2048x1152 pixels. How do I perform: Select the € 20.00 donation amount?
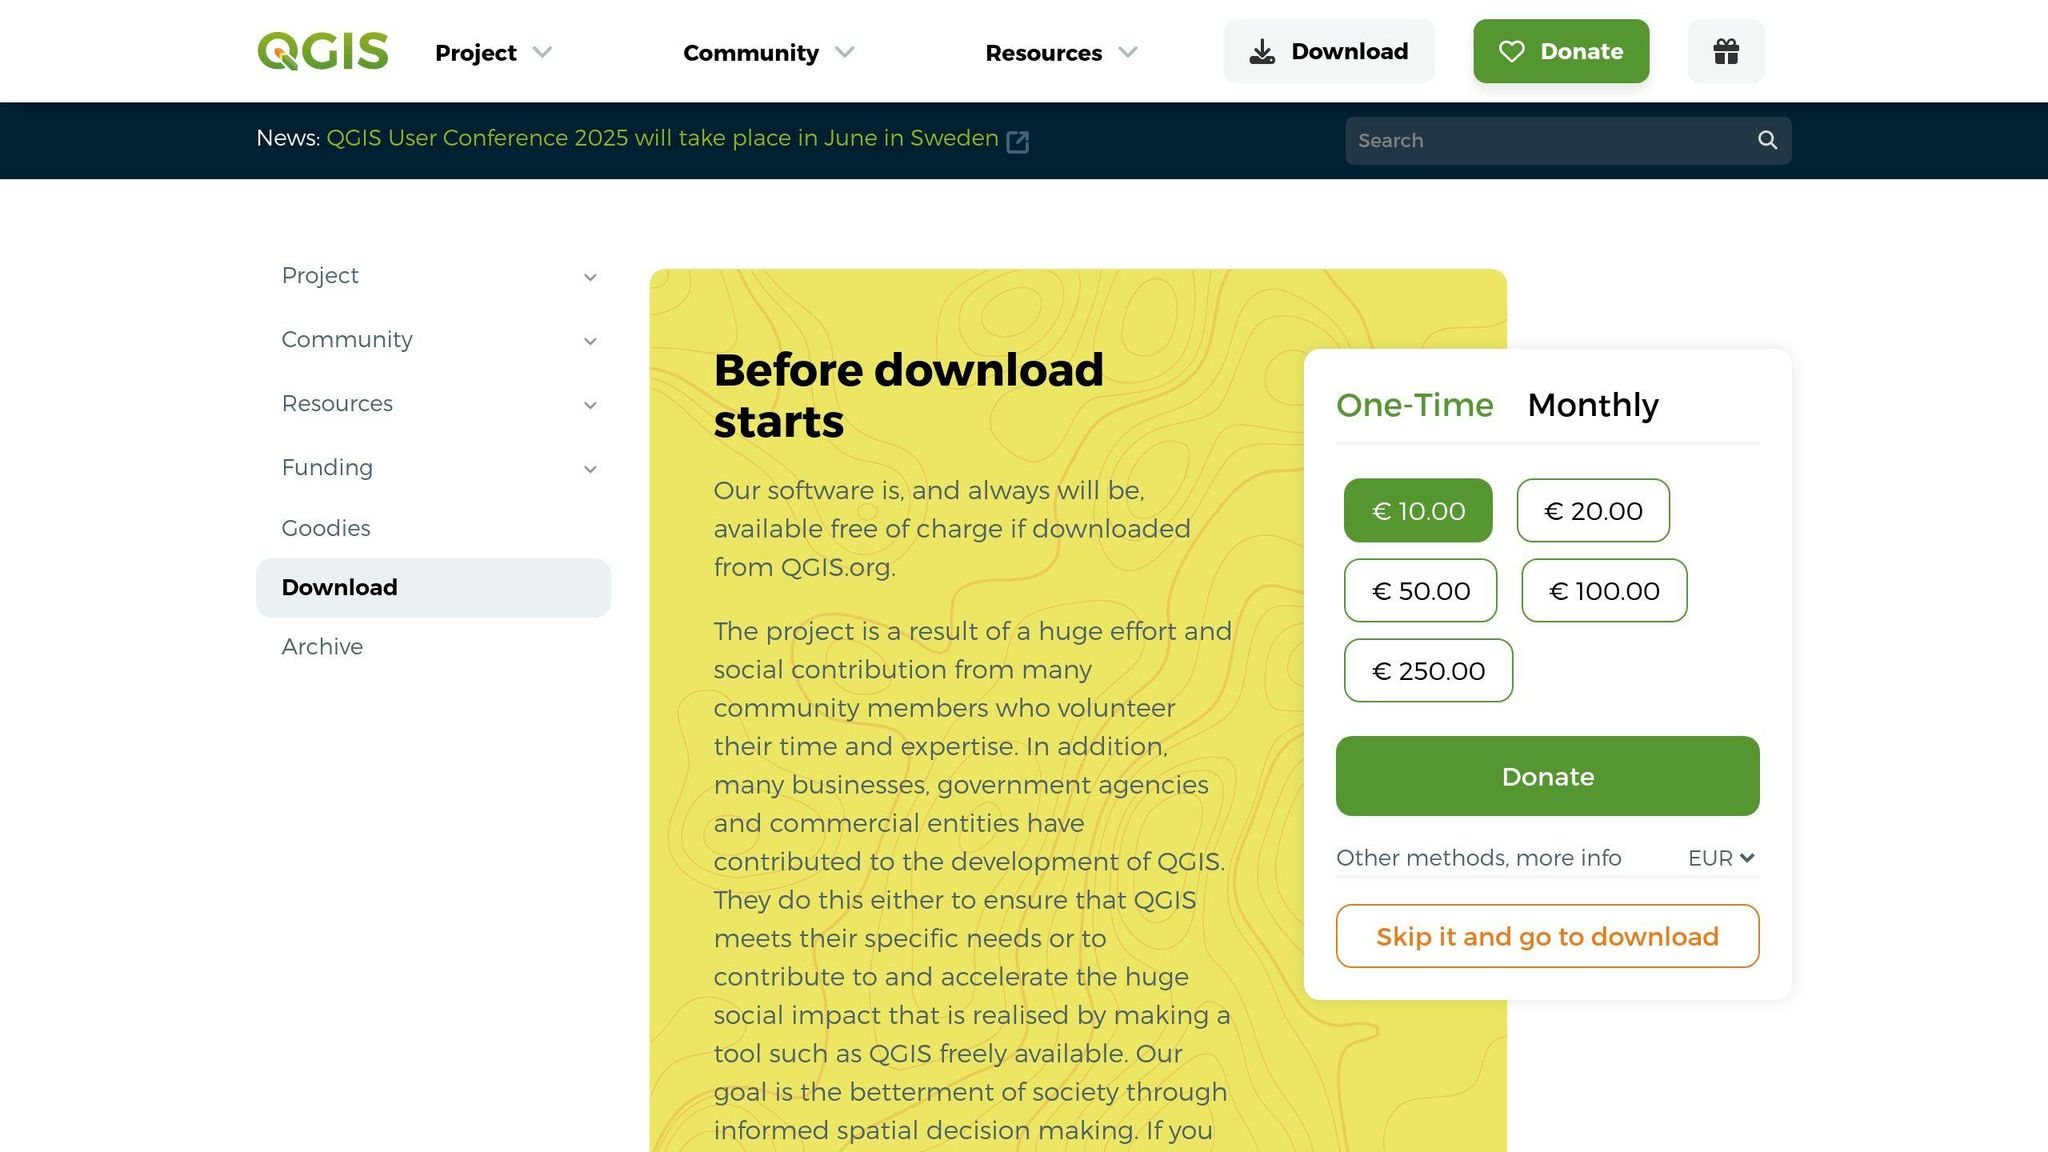pos(1593,511)
